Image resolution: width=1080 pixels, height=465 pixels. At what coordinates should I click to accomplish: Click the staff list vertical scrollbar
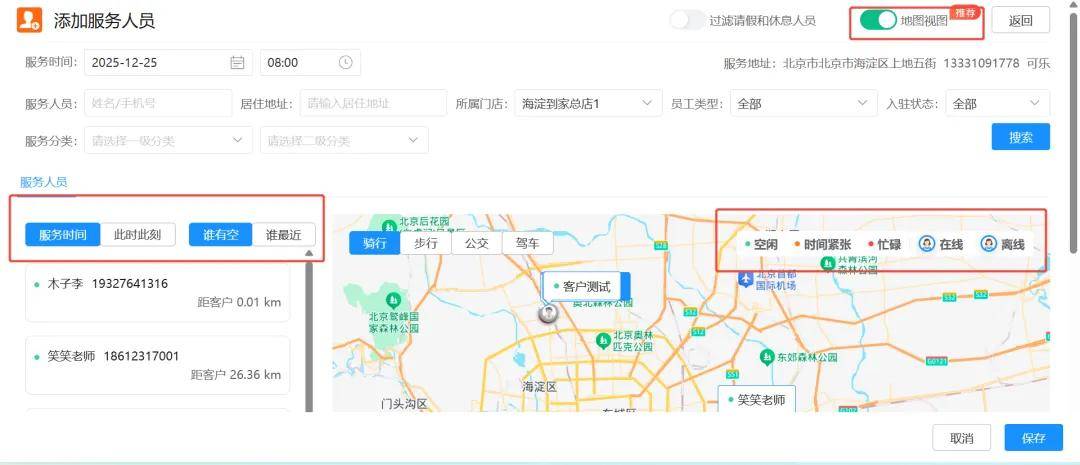tap(308, 330)
